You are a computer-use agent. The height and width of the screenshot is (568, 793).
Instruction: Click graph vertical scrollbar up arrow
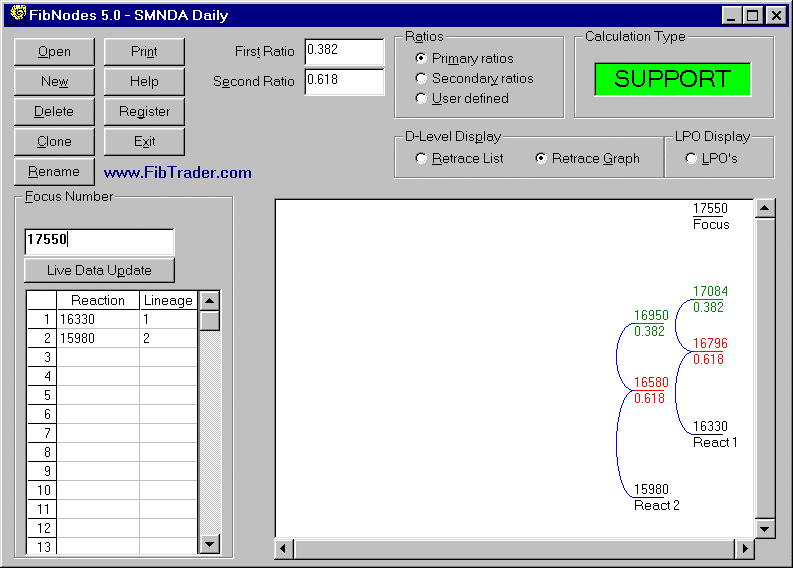765,208
